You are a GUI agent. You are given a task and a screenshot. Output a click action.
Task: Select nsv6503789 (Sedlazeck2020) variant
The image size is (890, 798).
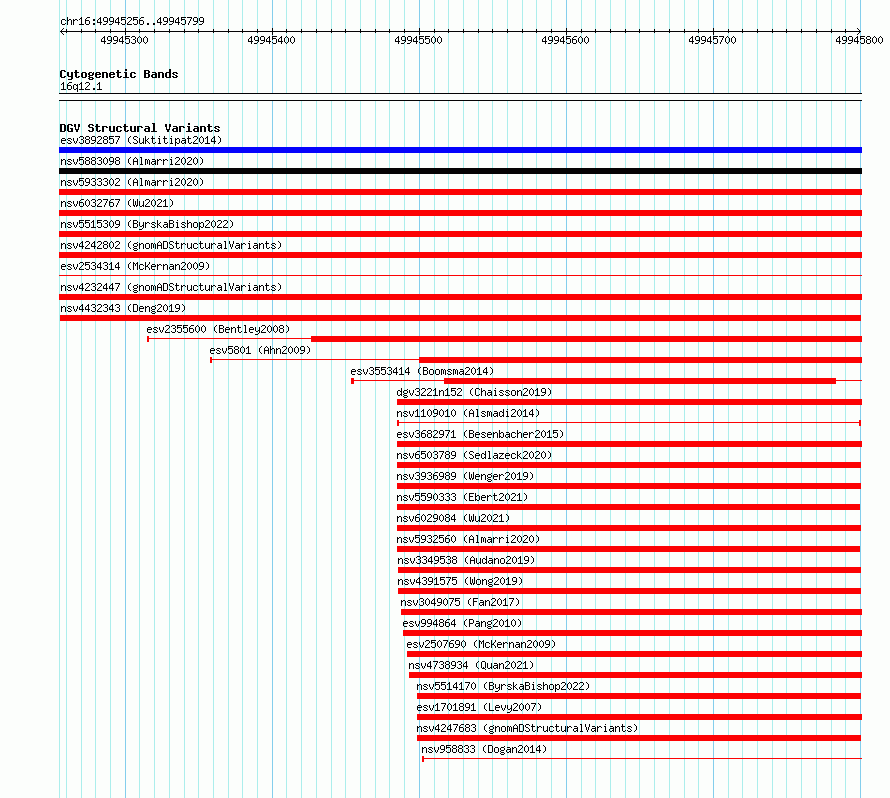click(474, 455)
